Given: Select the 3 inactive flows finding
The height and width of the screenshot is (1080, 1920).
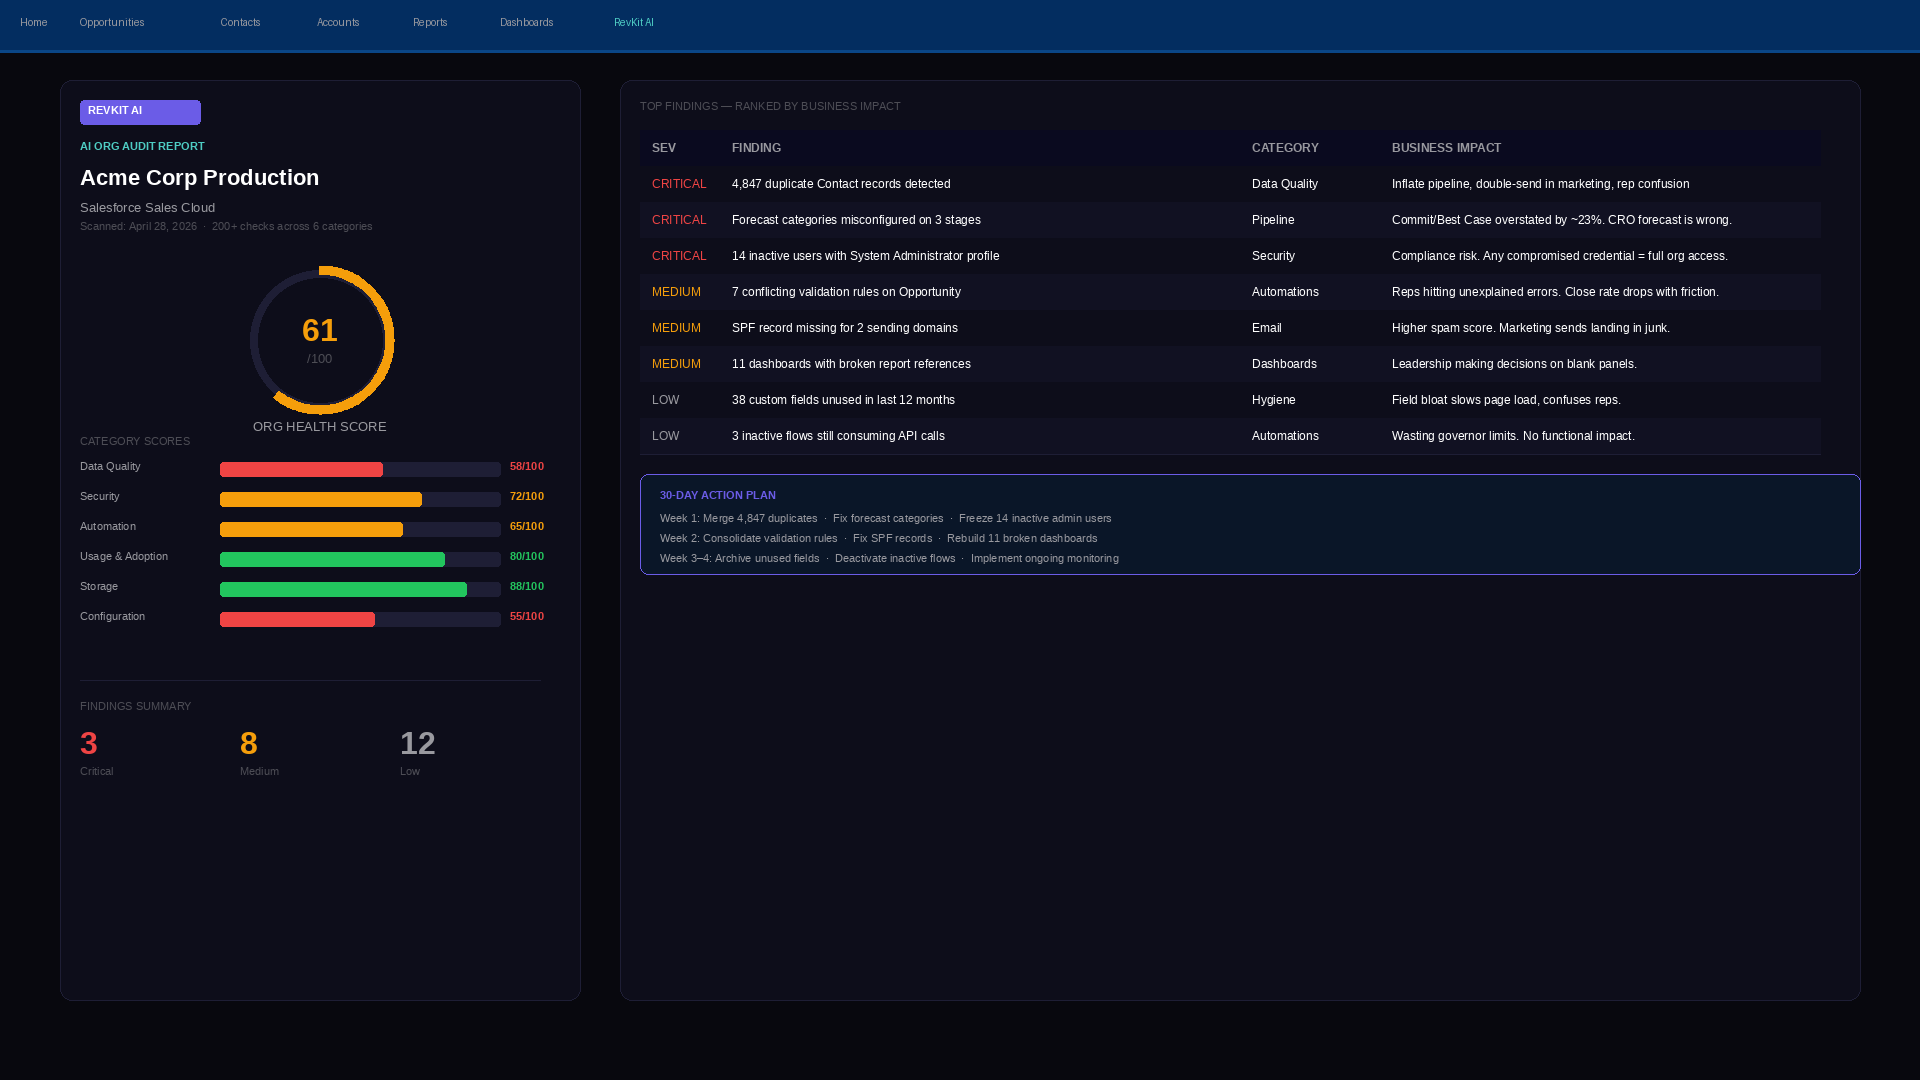Looking at the screenshot, I should coord(1230,436).
